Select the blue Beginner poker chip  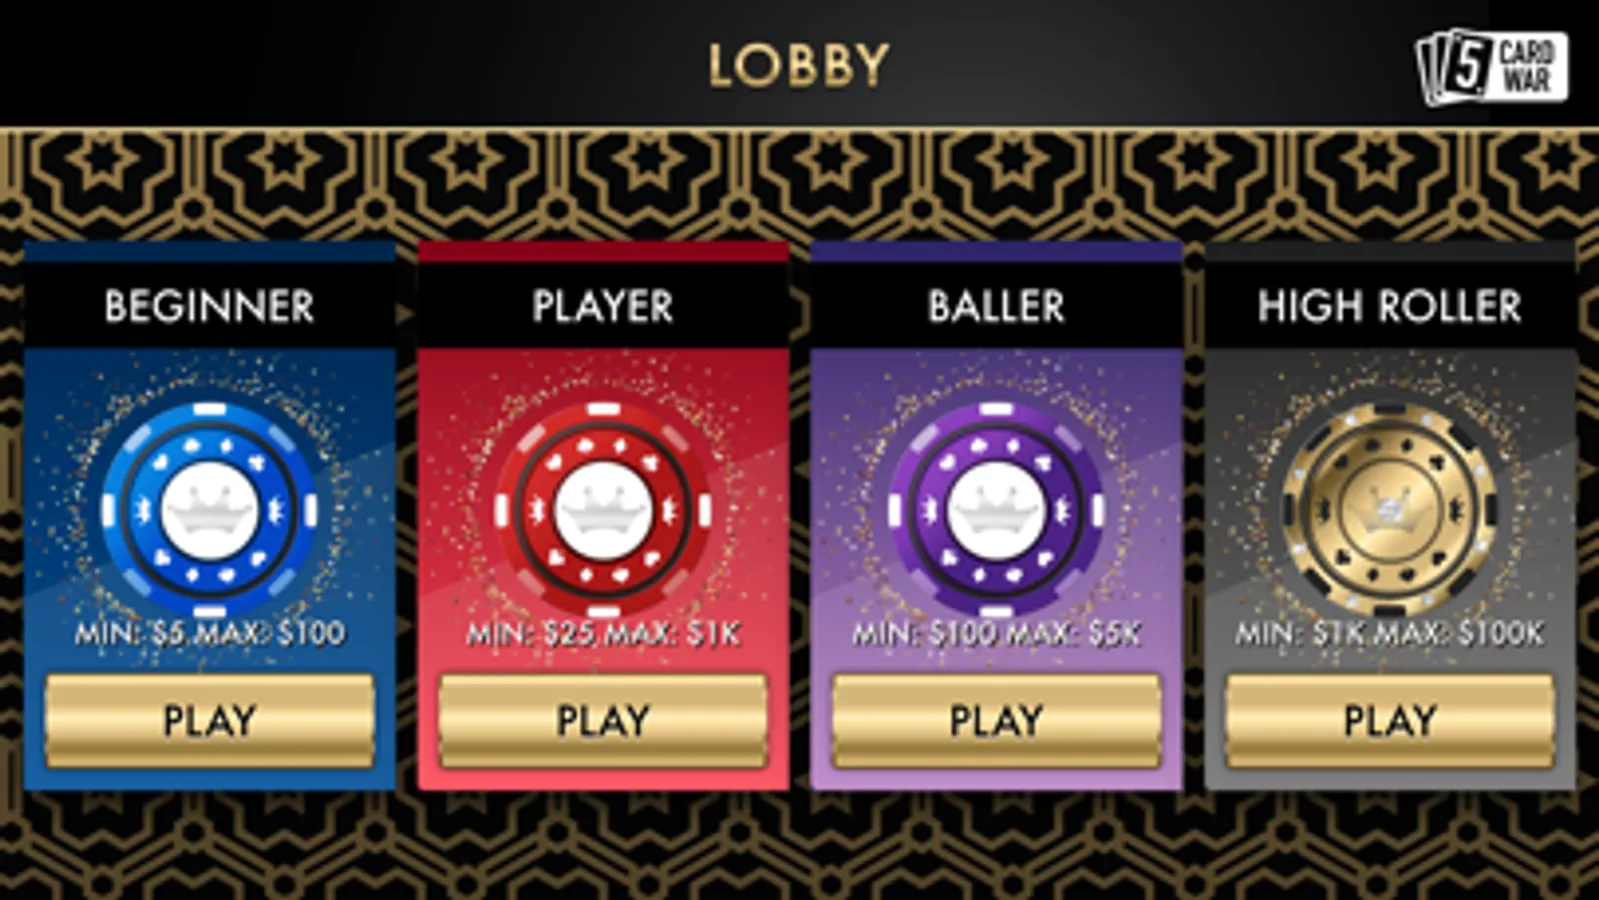coord(209,511)
